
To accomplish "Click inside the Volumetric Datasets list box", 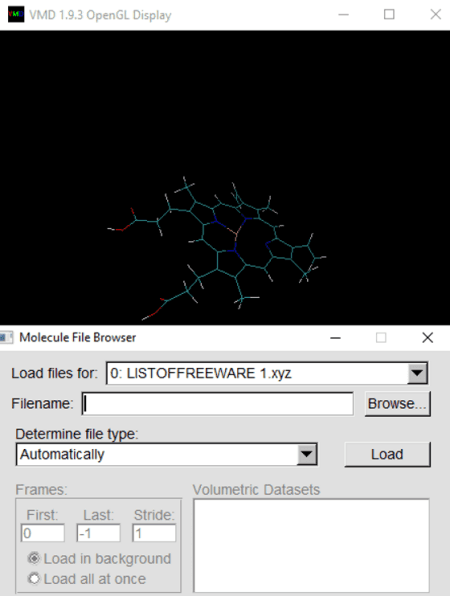I will [311, 545].
